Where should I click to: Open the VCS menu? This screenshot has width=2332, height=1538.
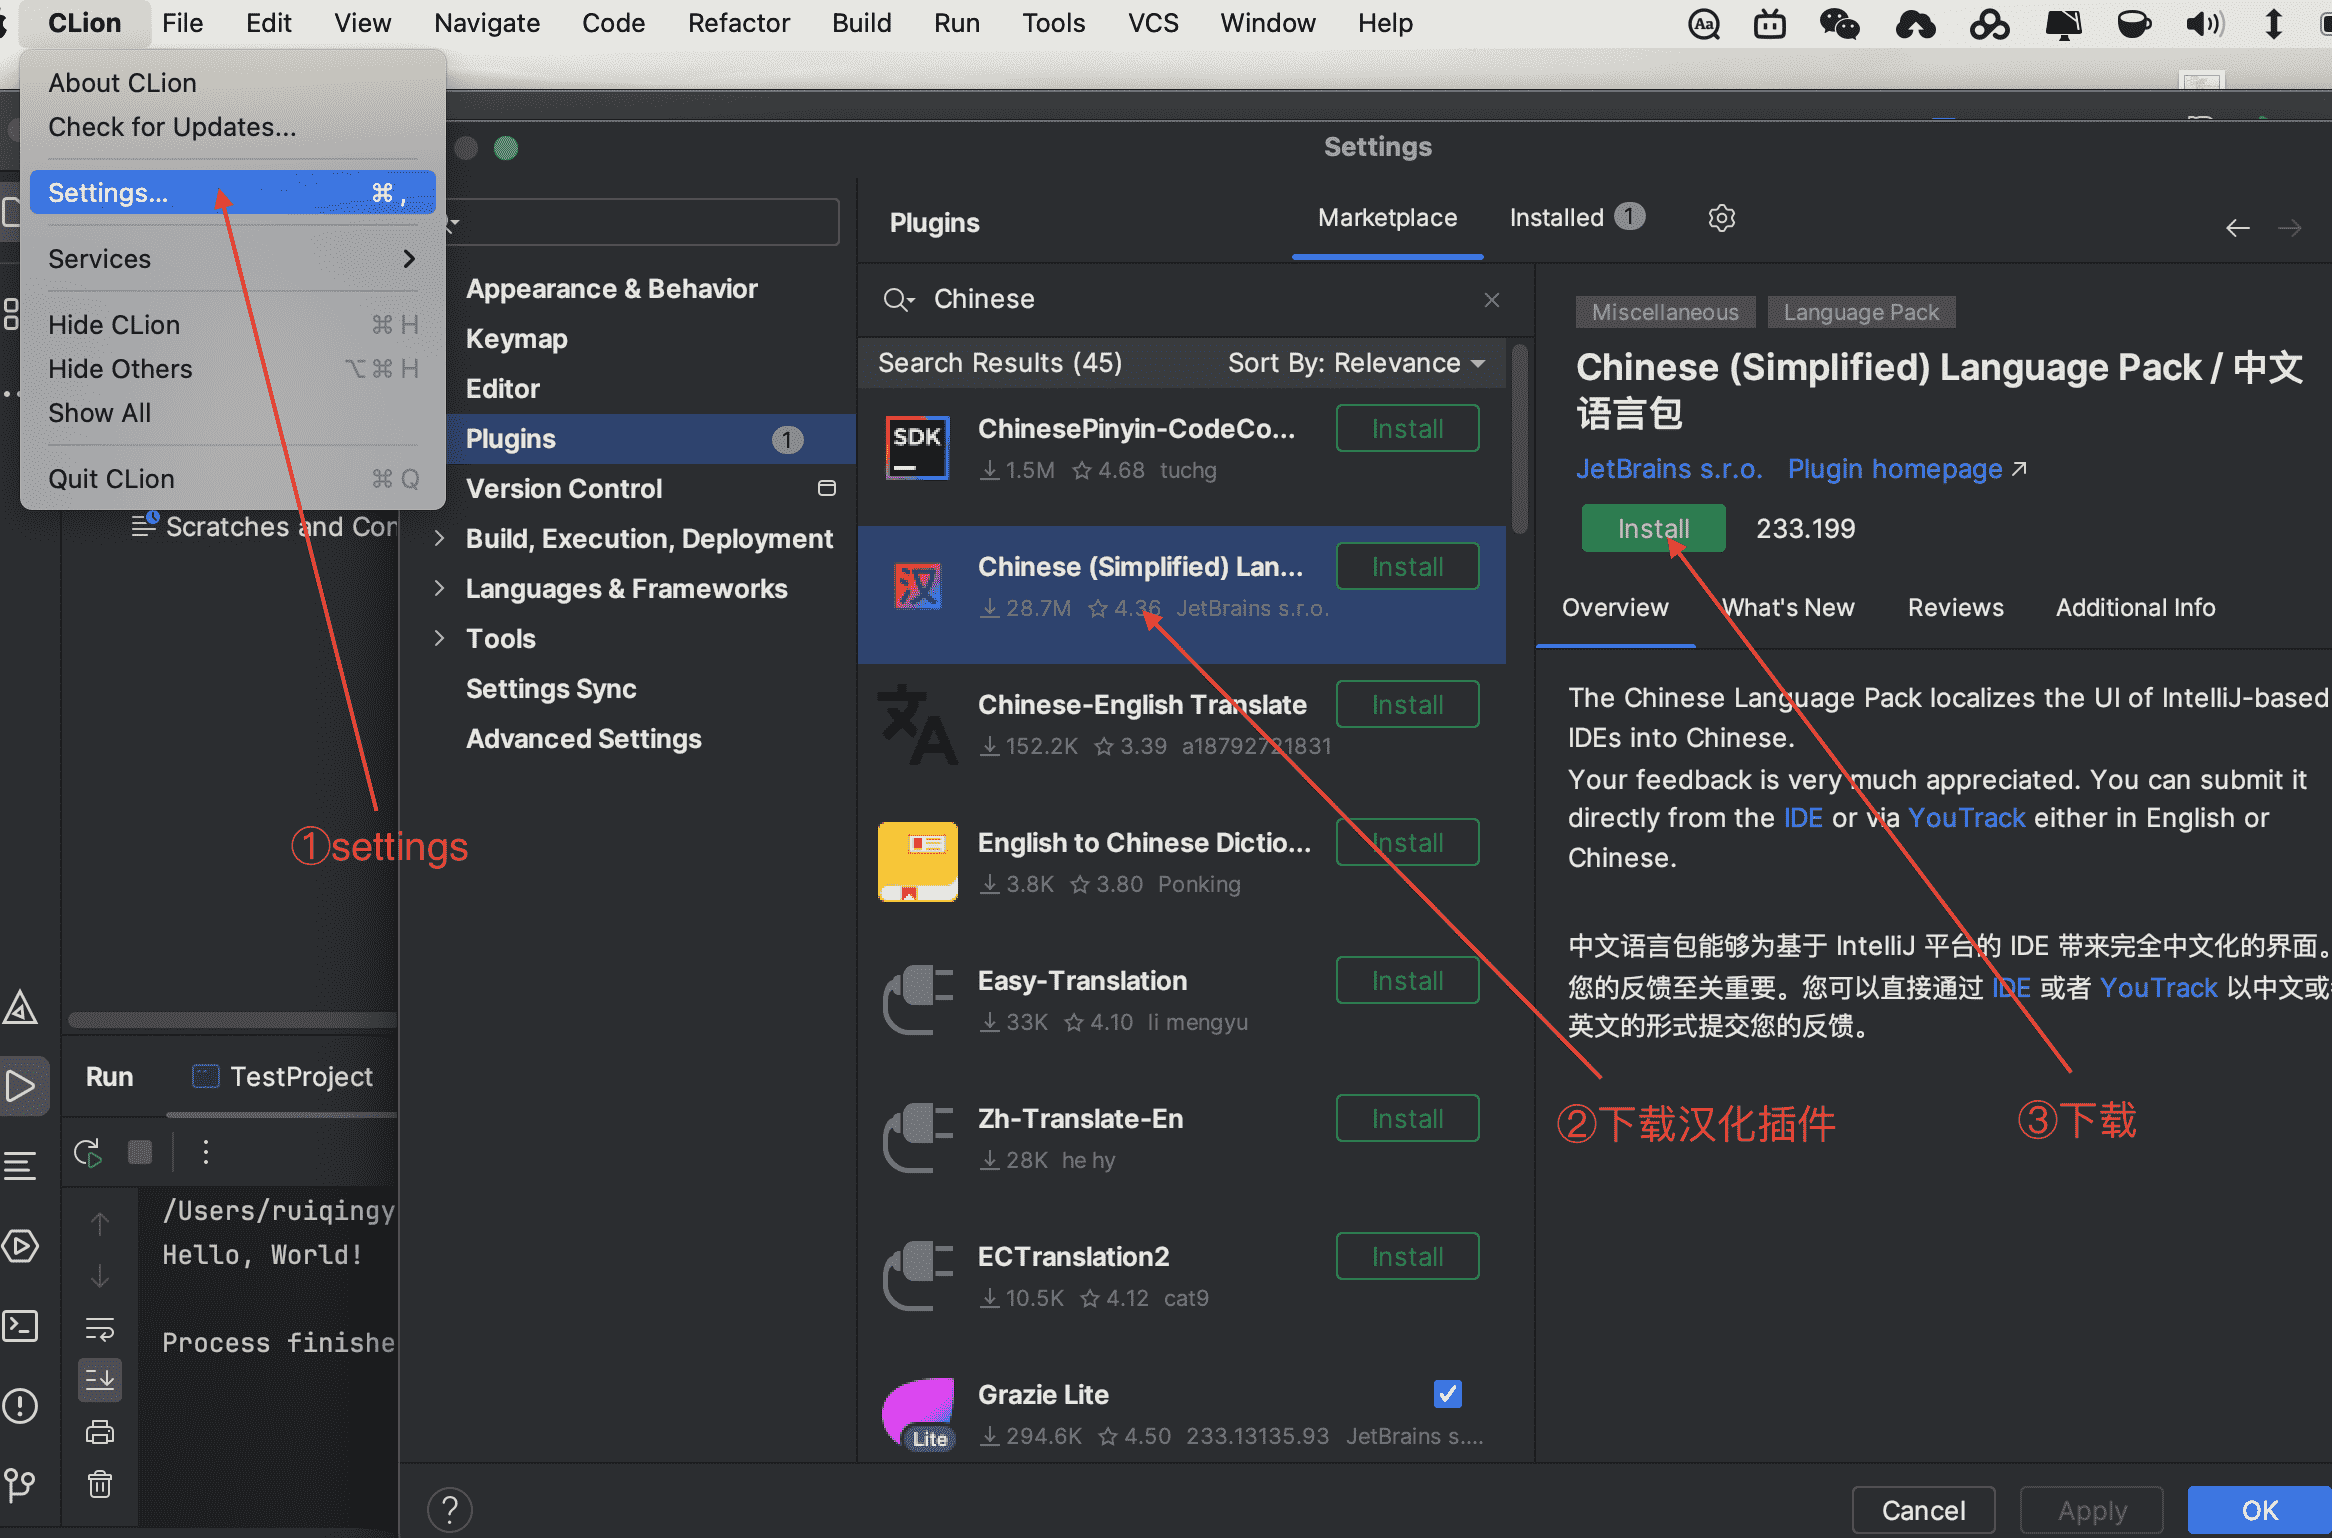pyautogui.click(x=1153, y=23)
